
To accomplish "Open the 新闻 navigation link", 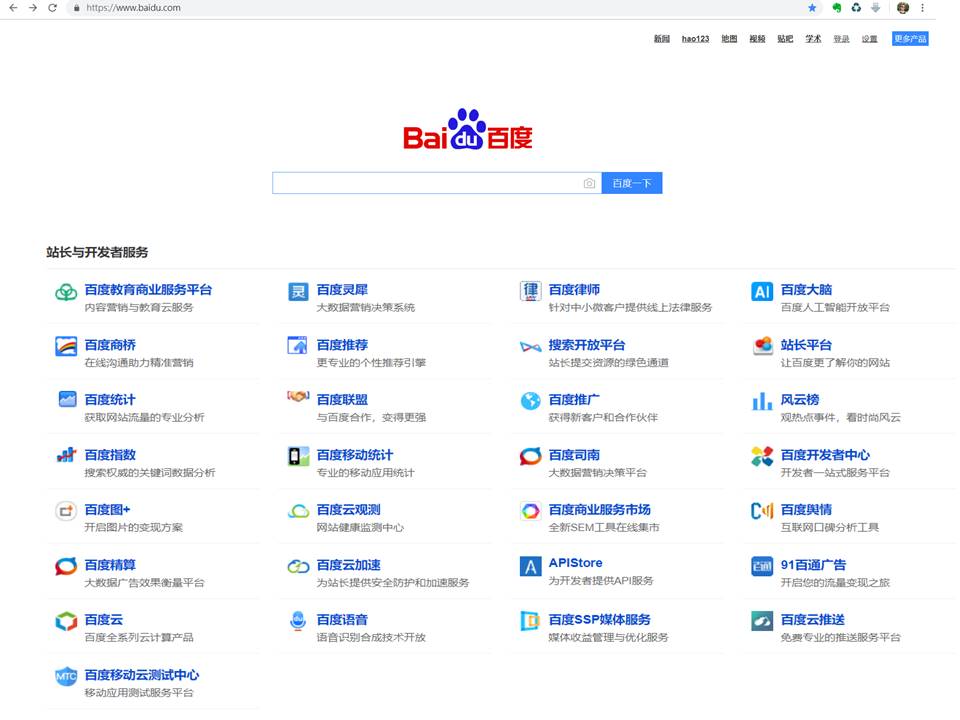I will pyautogui.click(x=661, y=39).
